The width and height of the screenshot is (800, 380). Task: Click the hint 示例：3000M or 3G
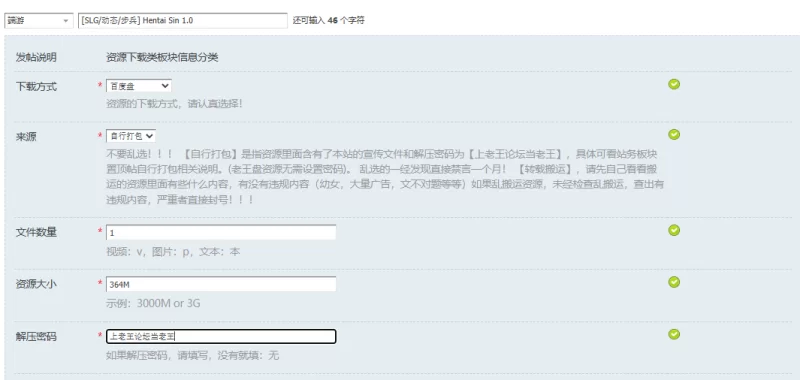click(x=153, y=303)
